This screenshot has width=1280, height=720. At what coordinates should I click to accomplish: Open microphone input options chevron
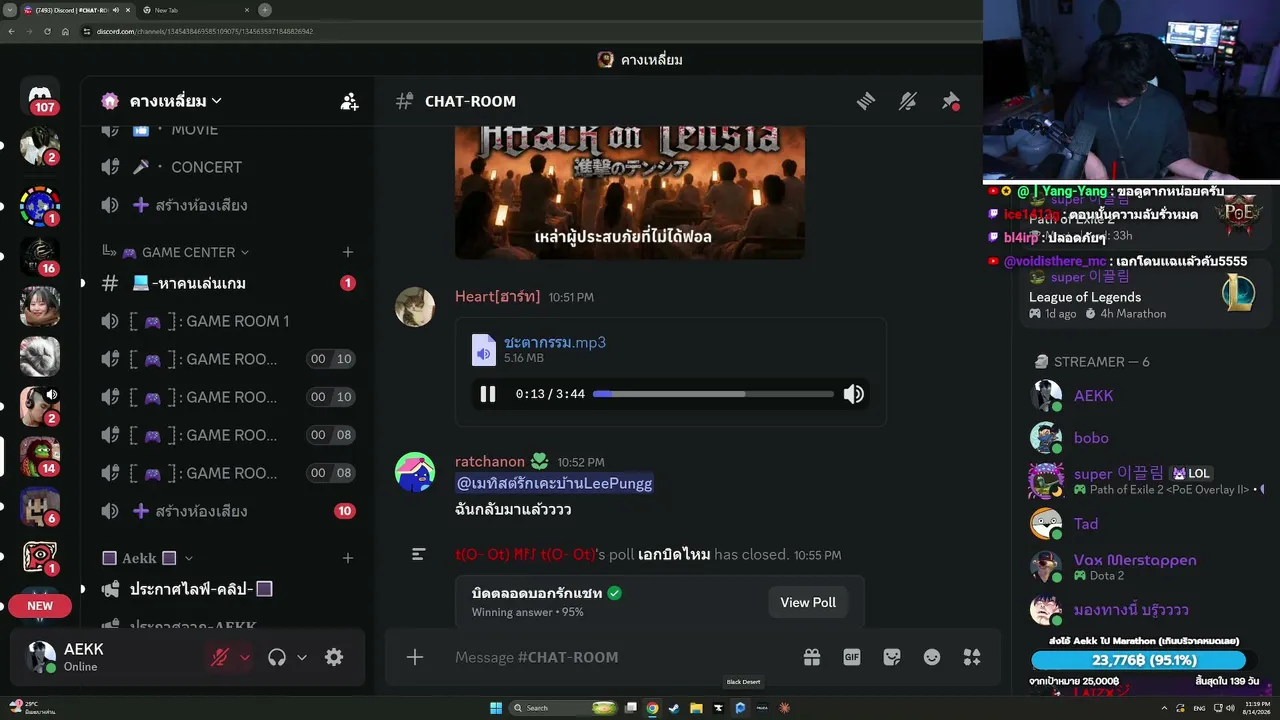[x=245, y=657]
